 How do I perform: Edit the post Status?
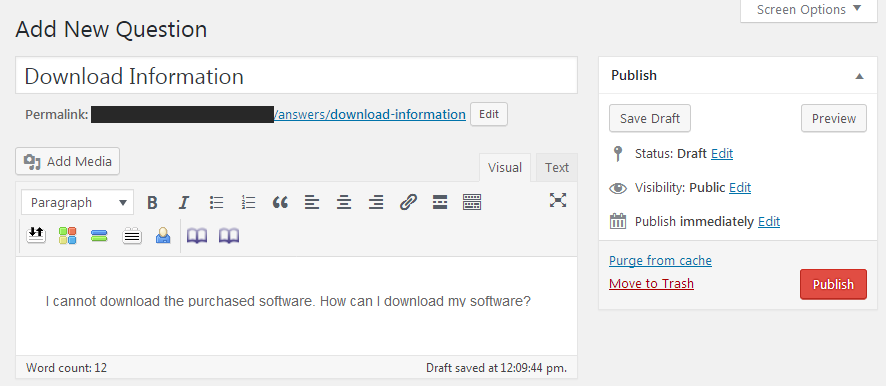[x=722, y=154]
